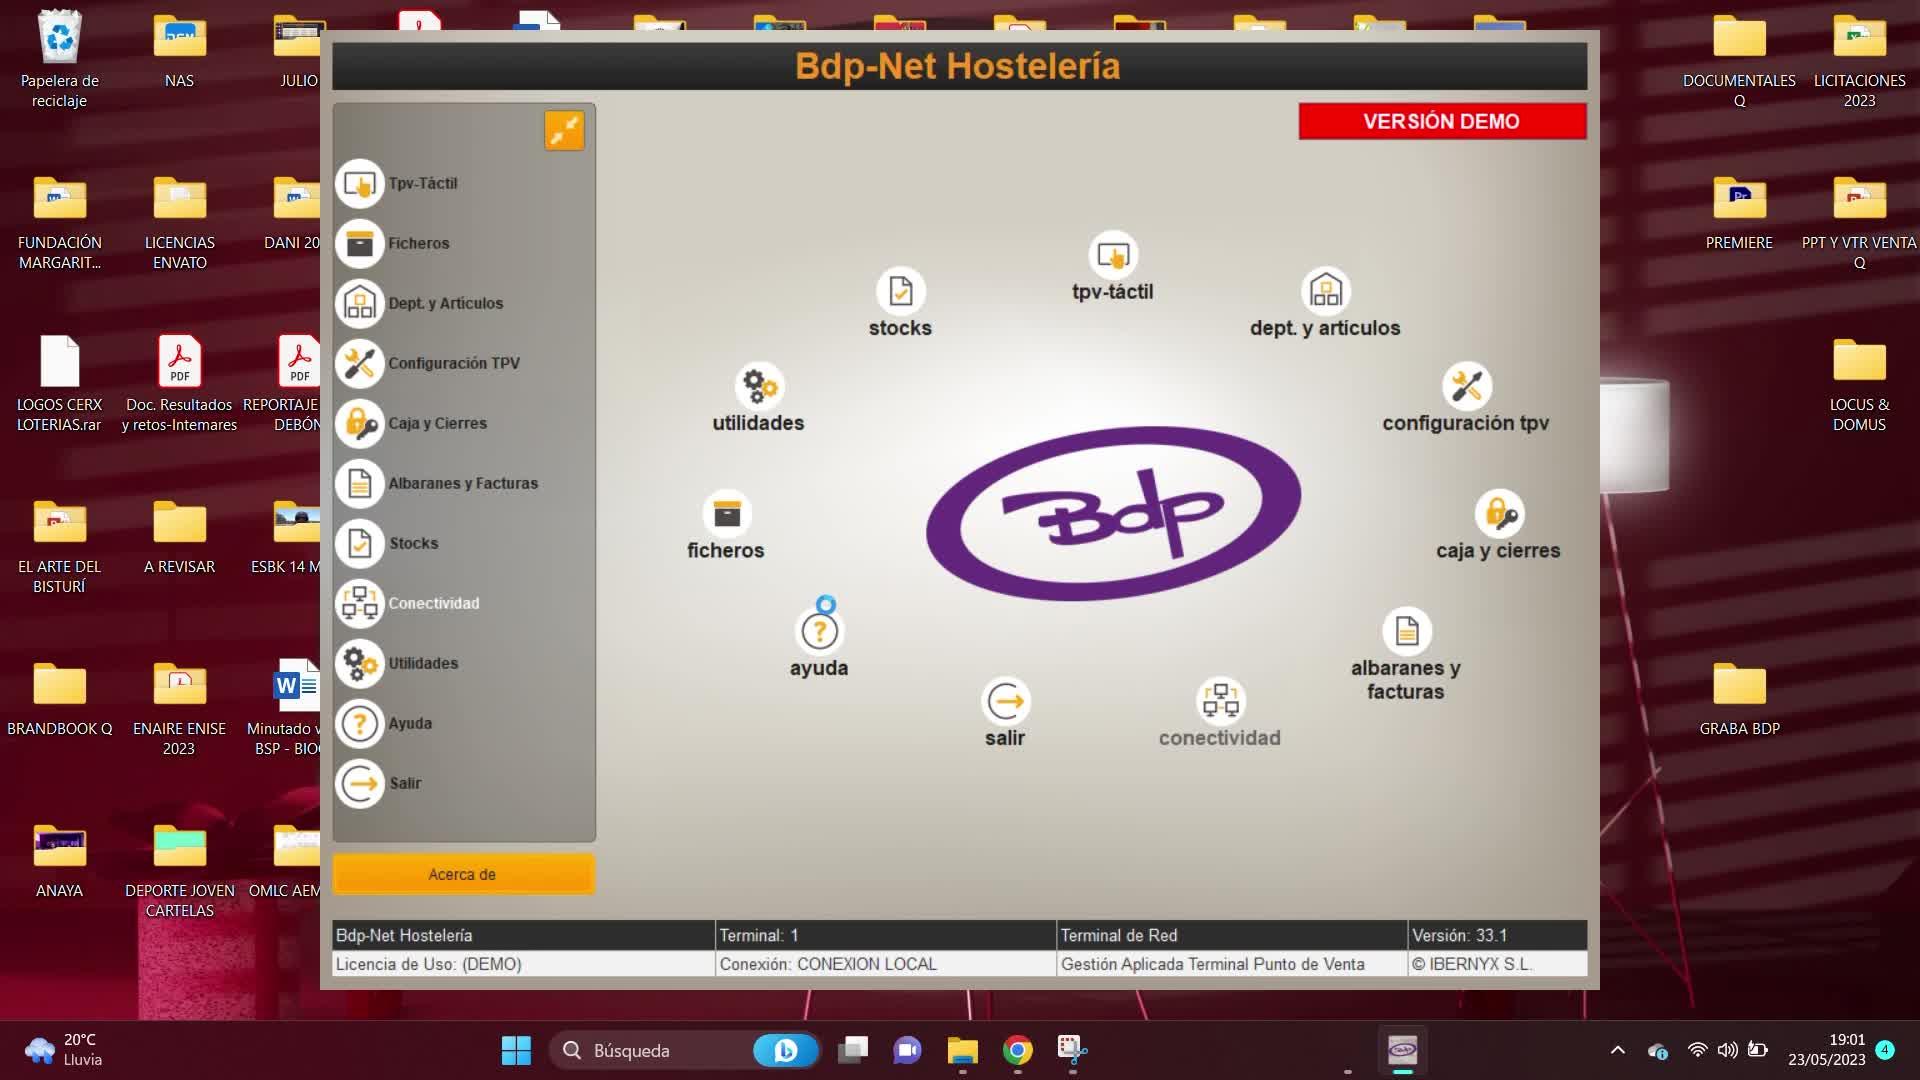Open Configuración TPV from the sidebar
1920x1080 pixels.
[453, 364]
